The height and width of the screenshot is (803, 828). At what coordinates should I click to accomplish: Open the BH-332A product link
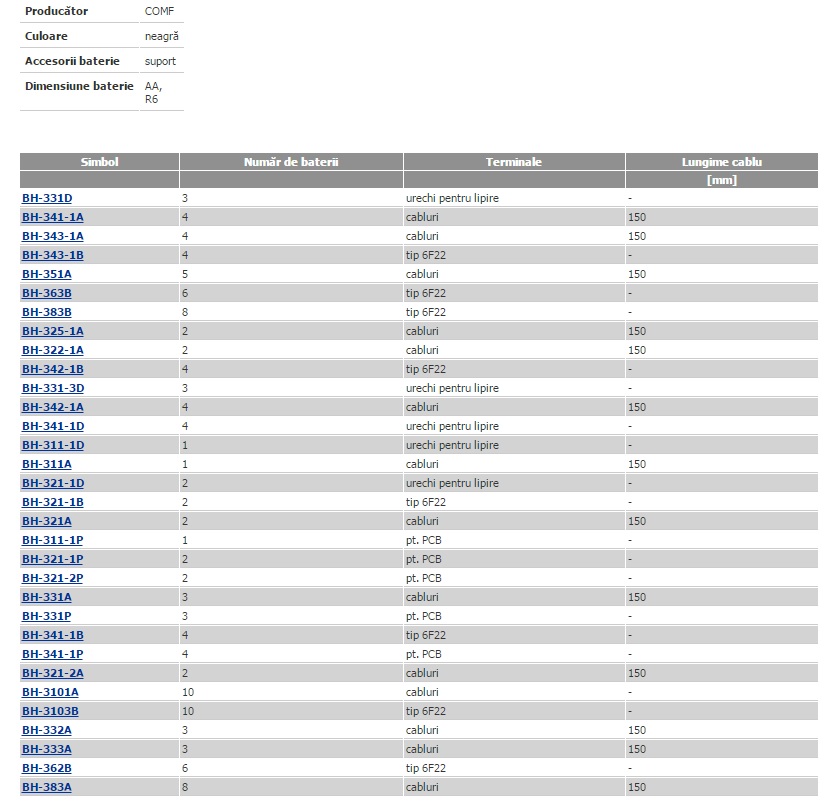point(47,730)
